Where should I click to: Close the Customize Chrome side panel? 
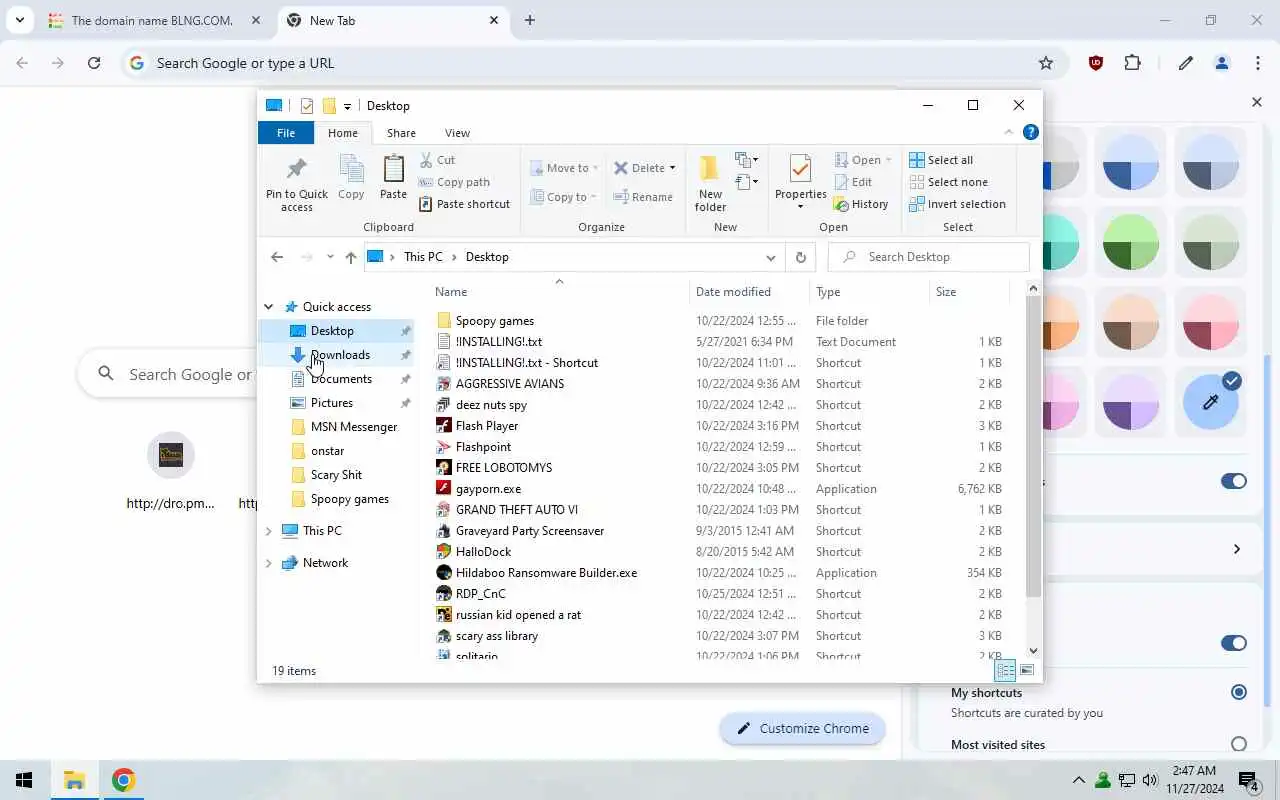pyautogui.click(x=1257, y=102)
